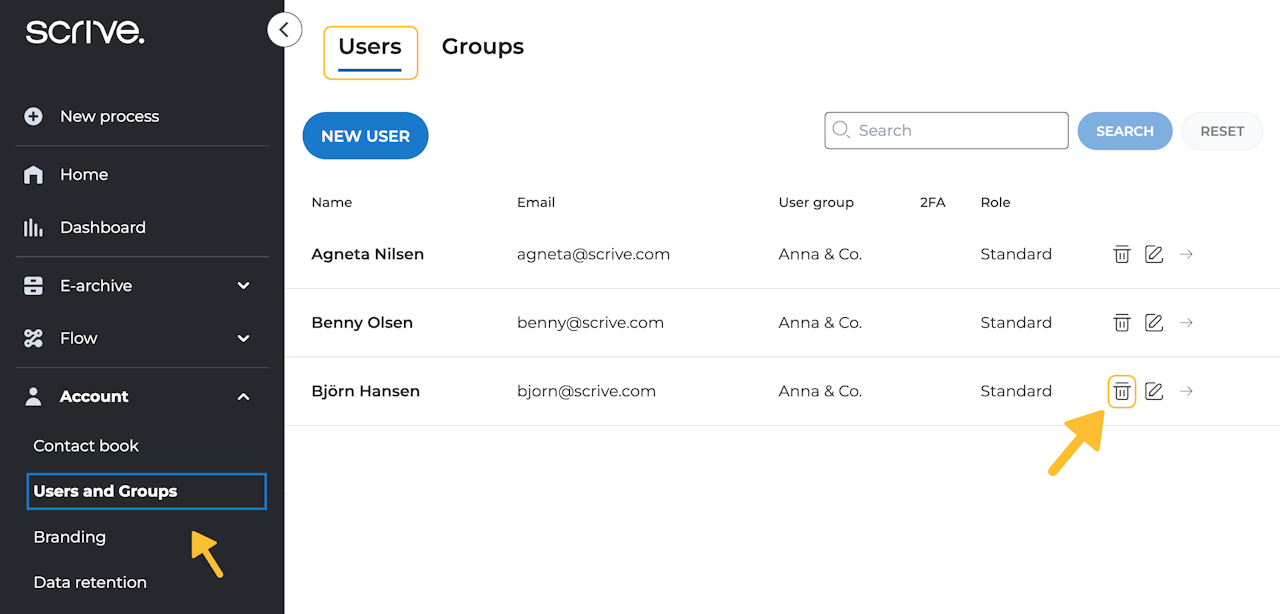Viewport: 1280px width, 614px height.
Task: Delete user Agneta Nilsen with trash icon
Action: pyautogui.click(x=1122, y=254)
